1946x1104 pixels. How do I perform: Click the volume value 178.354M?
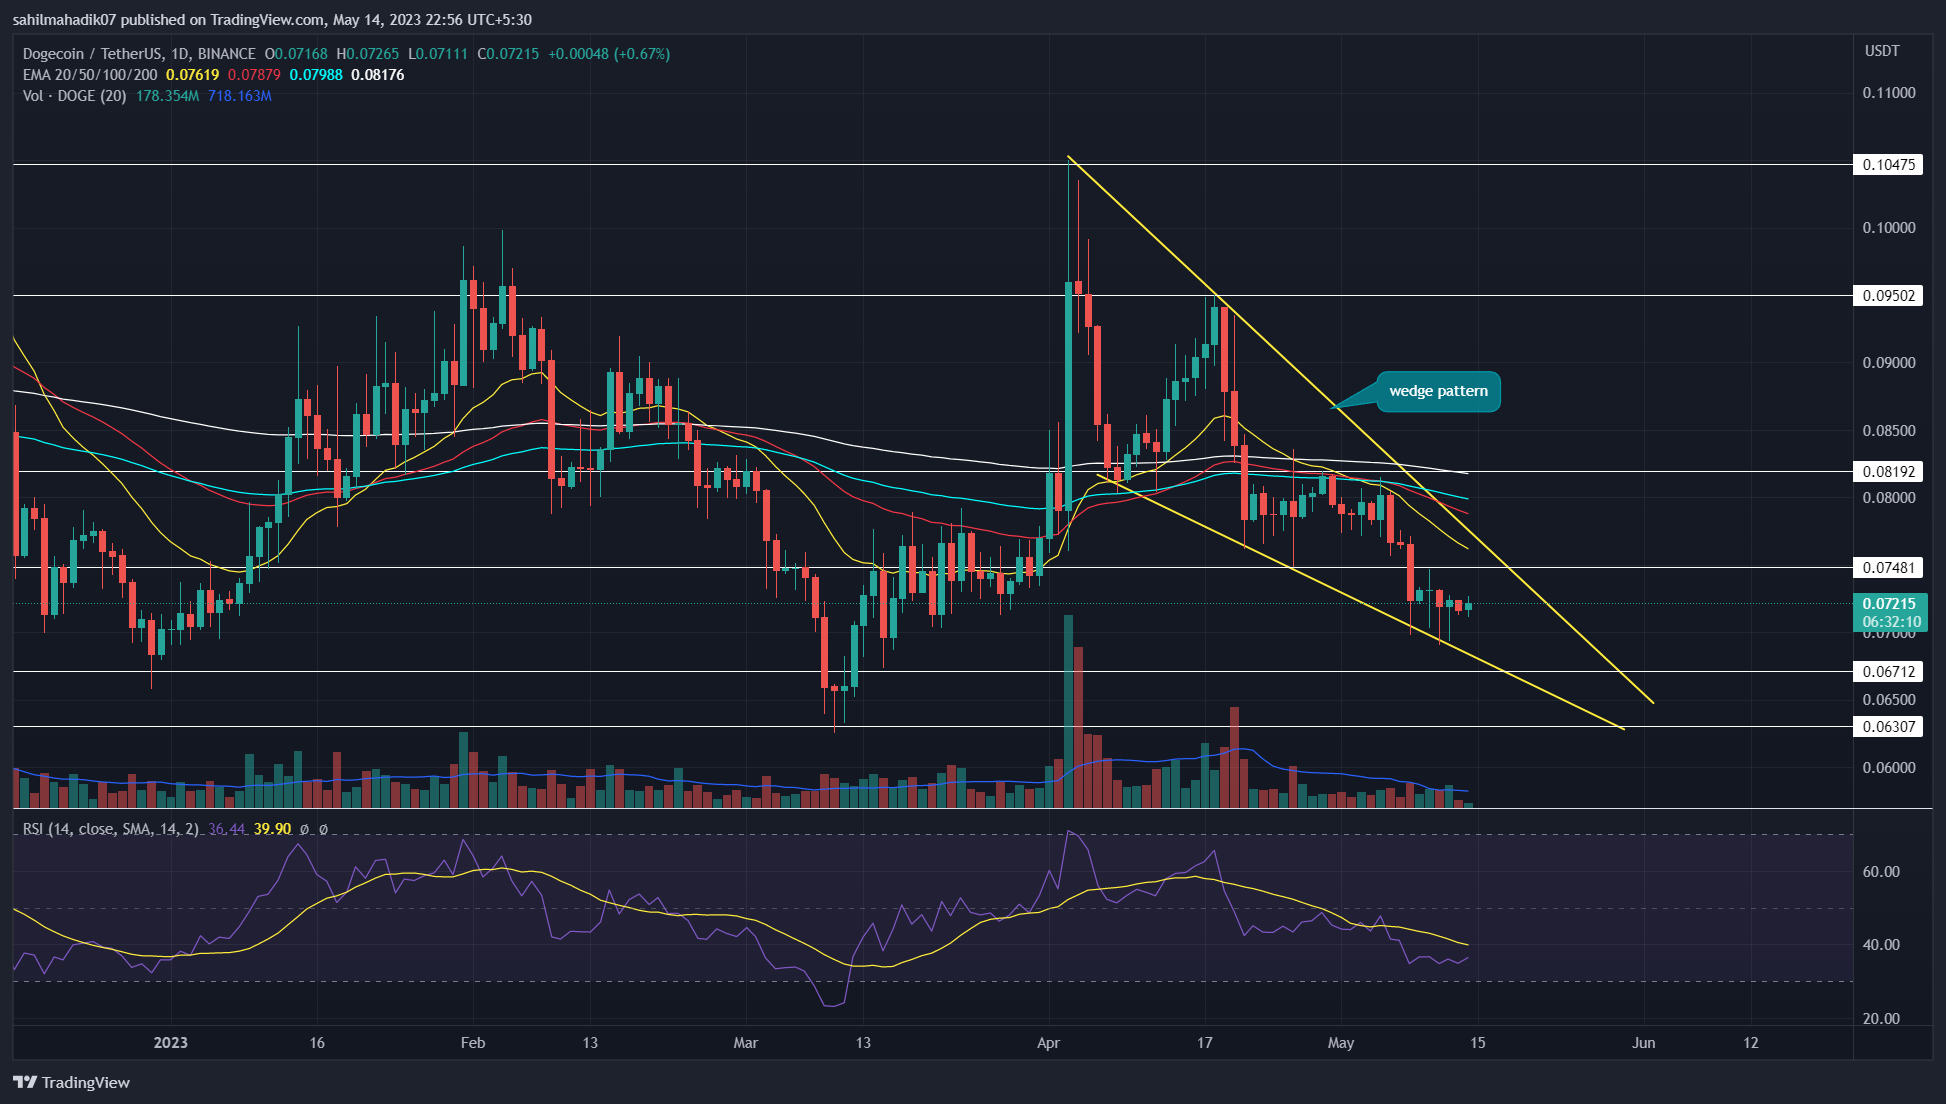click(x=168, y=96)
